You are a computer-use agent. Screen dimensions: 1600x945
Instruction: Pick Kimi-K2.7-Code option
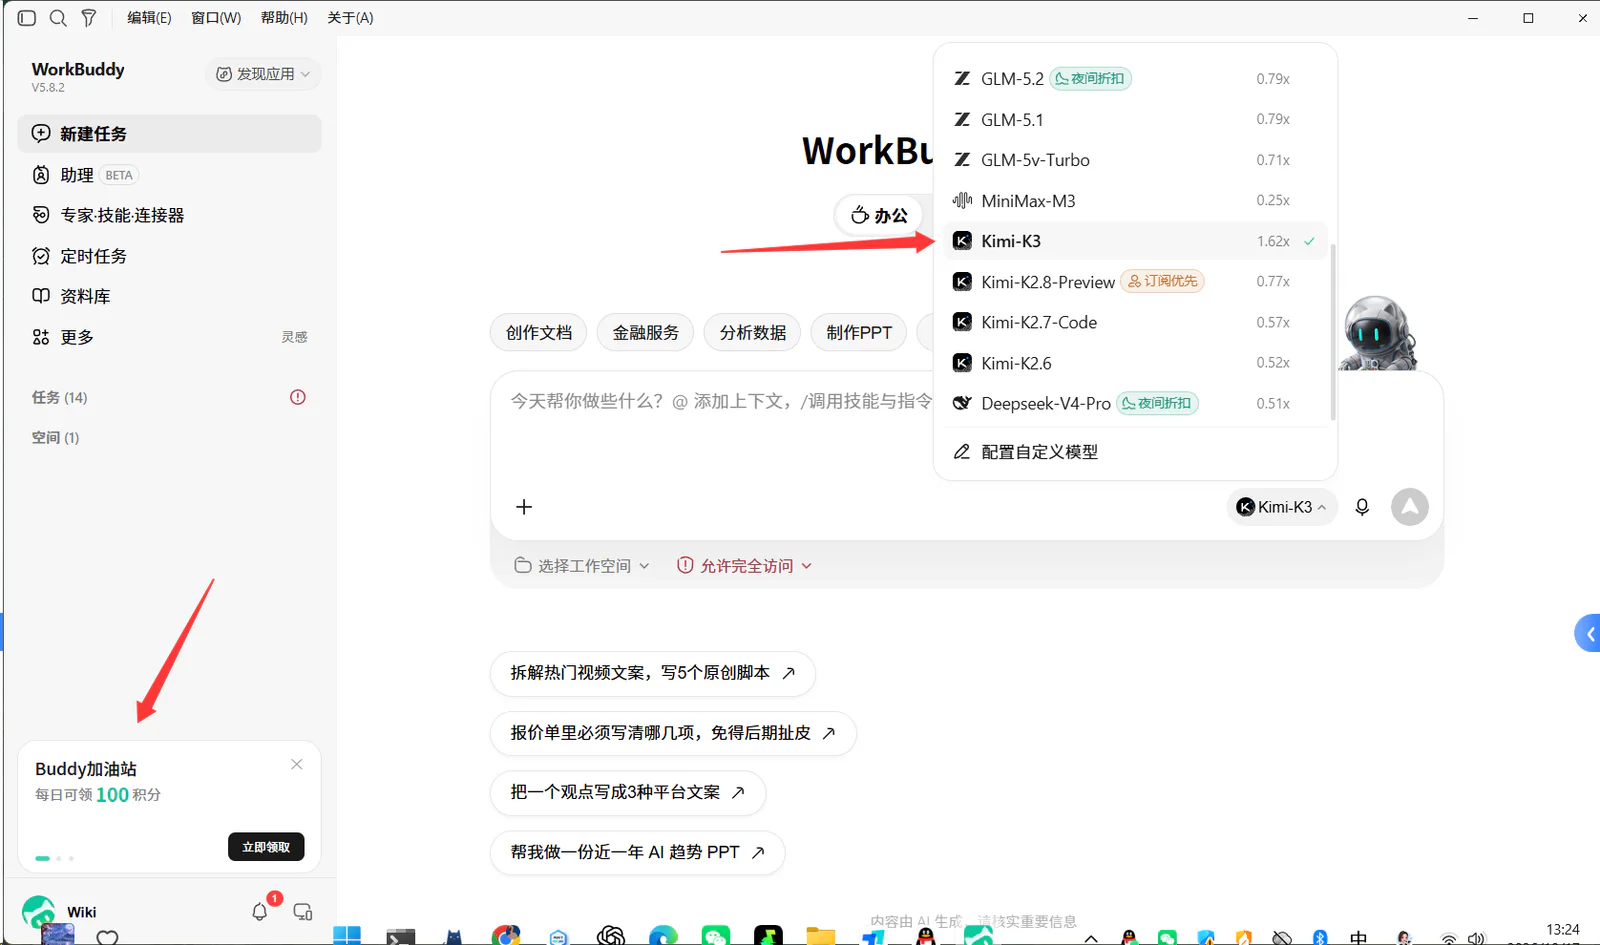1135,323
